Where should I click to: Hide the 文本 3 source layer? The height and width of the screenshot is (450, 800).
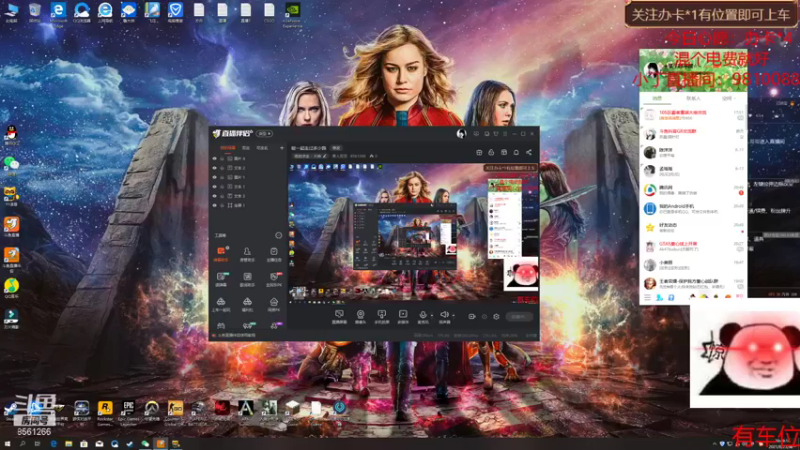click(x=214, y=196)
